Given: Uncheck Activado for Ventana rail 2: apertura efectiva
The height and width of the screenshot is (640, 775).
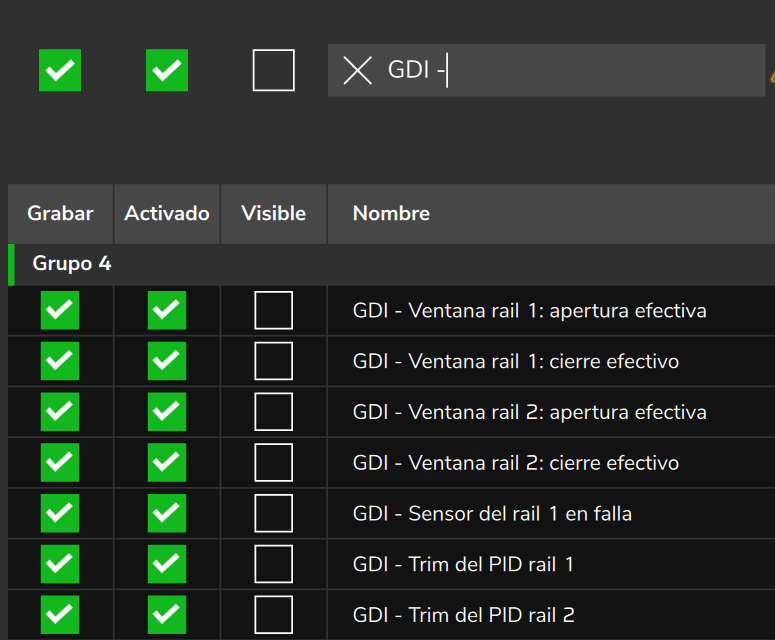Looking at the screenshot, I should coord(167,412).
